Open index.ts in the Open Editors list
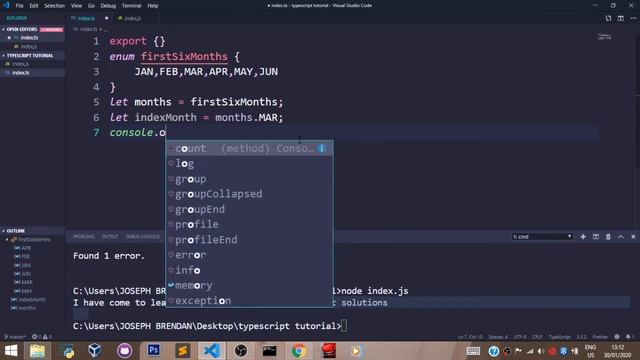 point(29,38)
